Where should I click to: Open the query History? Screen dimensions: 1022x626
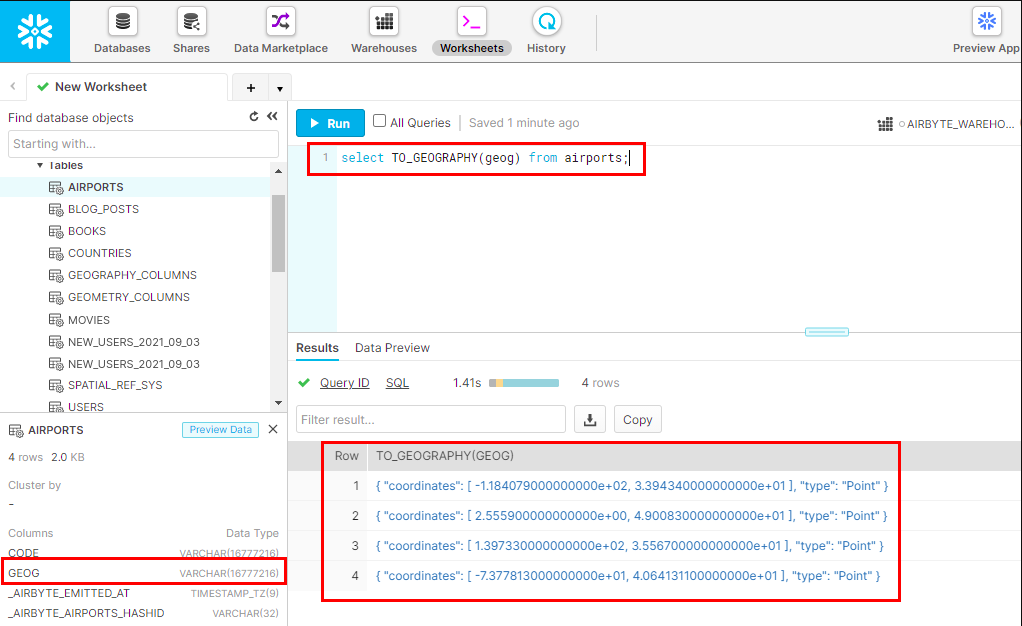(x=546, y=30)
